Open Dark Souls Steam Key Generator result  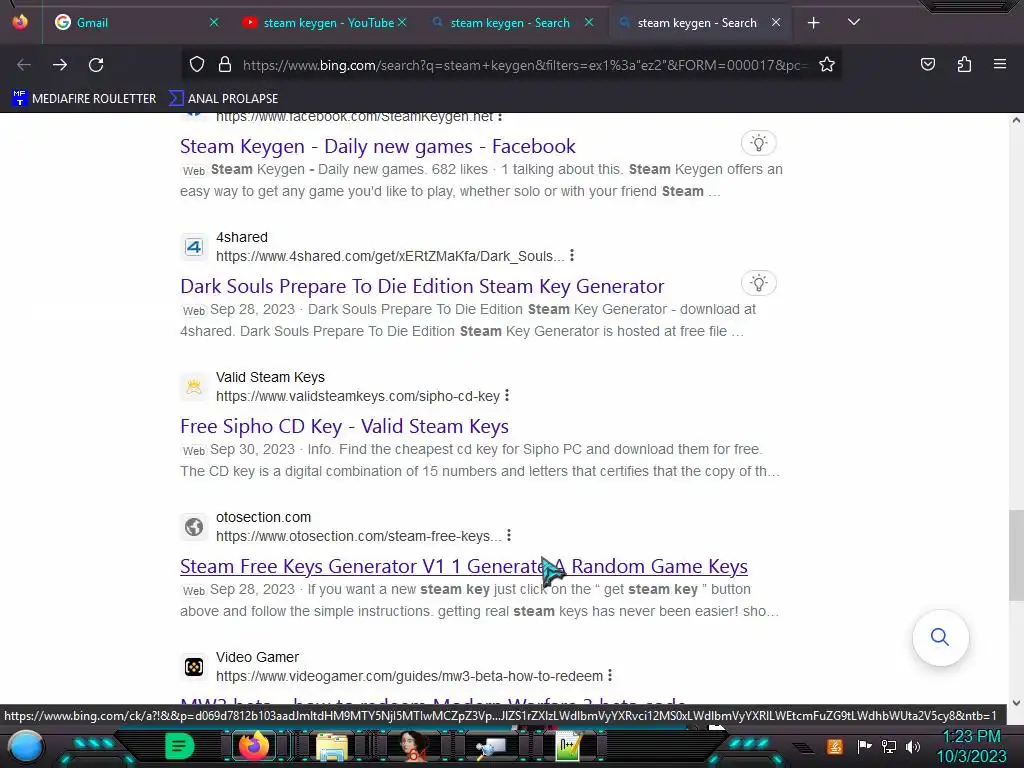[422, 286]
